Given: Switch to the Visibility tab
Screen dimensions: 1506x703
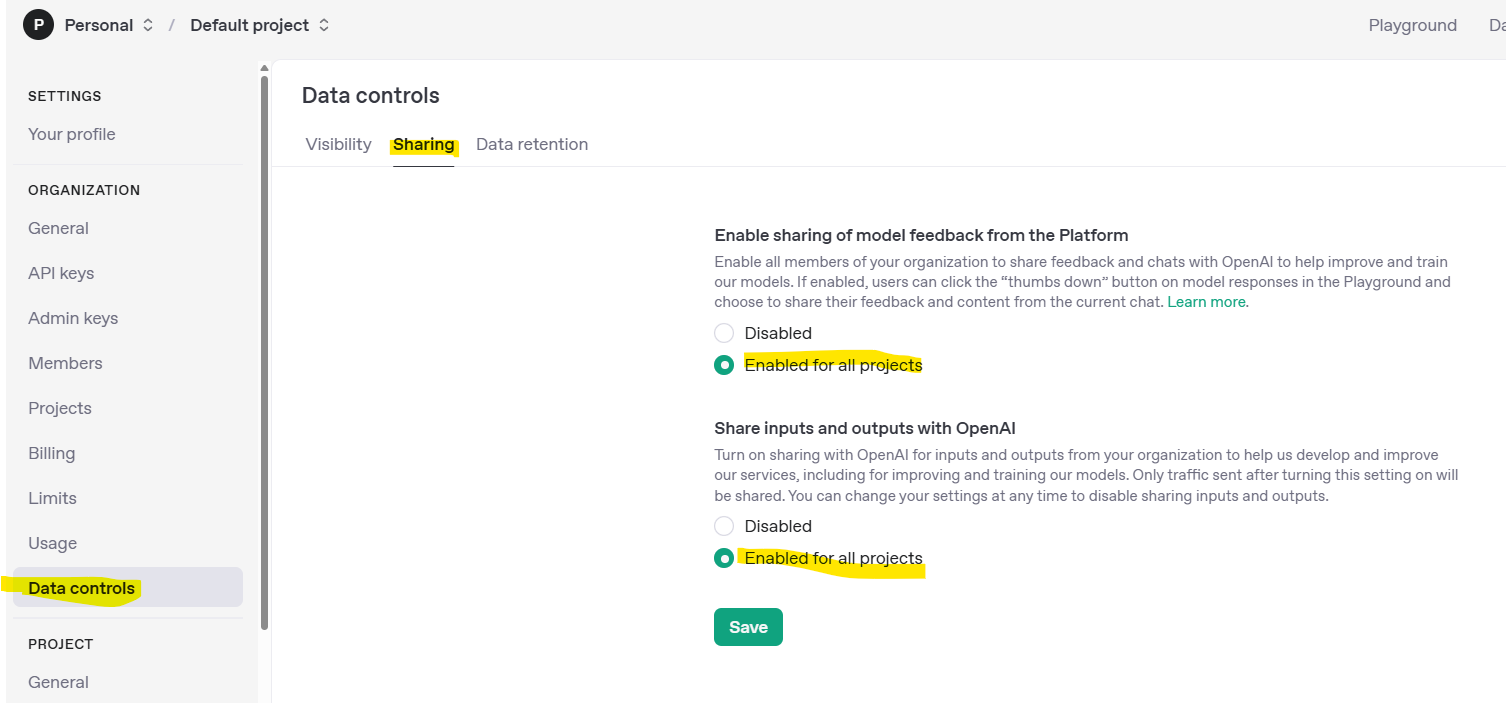Looking at the screenshot, I should (x=338, y=144).
